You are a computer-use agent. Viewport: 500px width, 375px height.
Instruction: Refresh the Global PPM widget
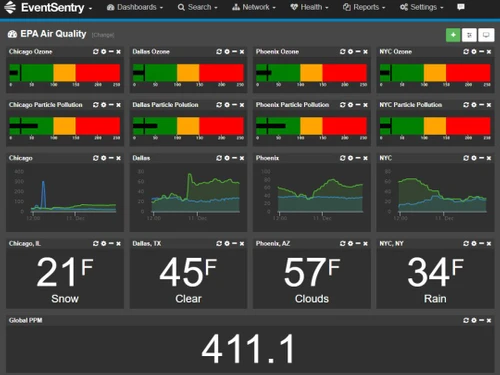[x=466, y=320]
